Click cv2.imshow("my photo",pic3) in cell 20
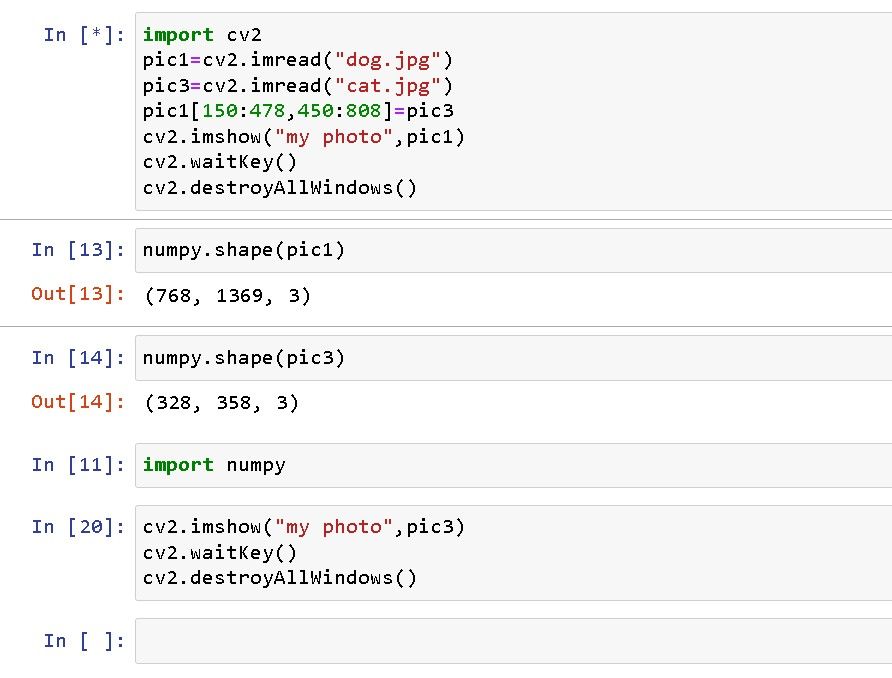 pyautogui.click(x=304, y=527)
